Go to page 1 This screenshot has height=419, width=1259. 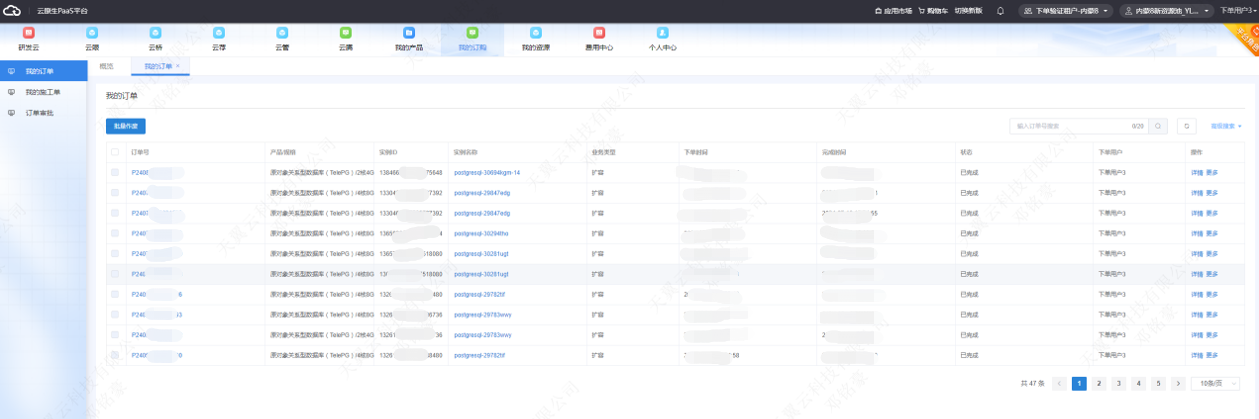(x=1079, y=383)
